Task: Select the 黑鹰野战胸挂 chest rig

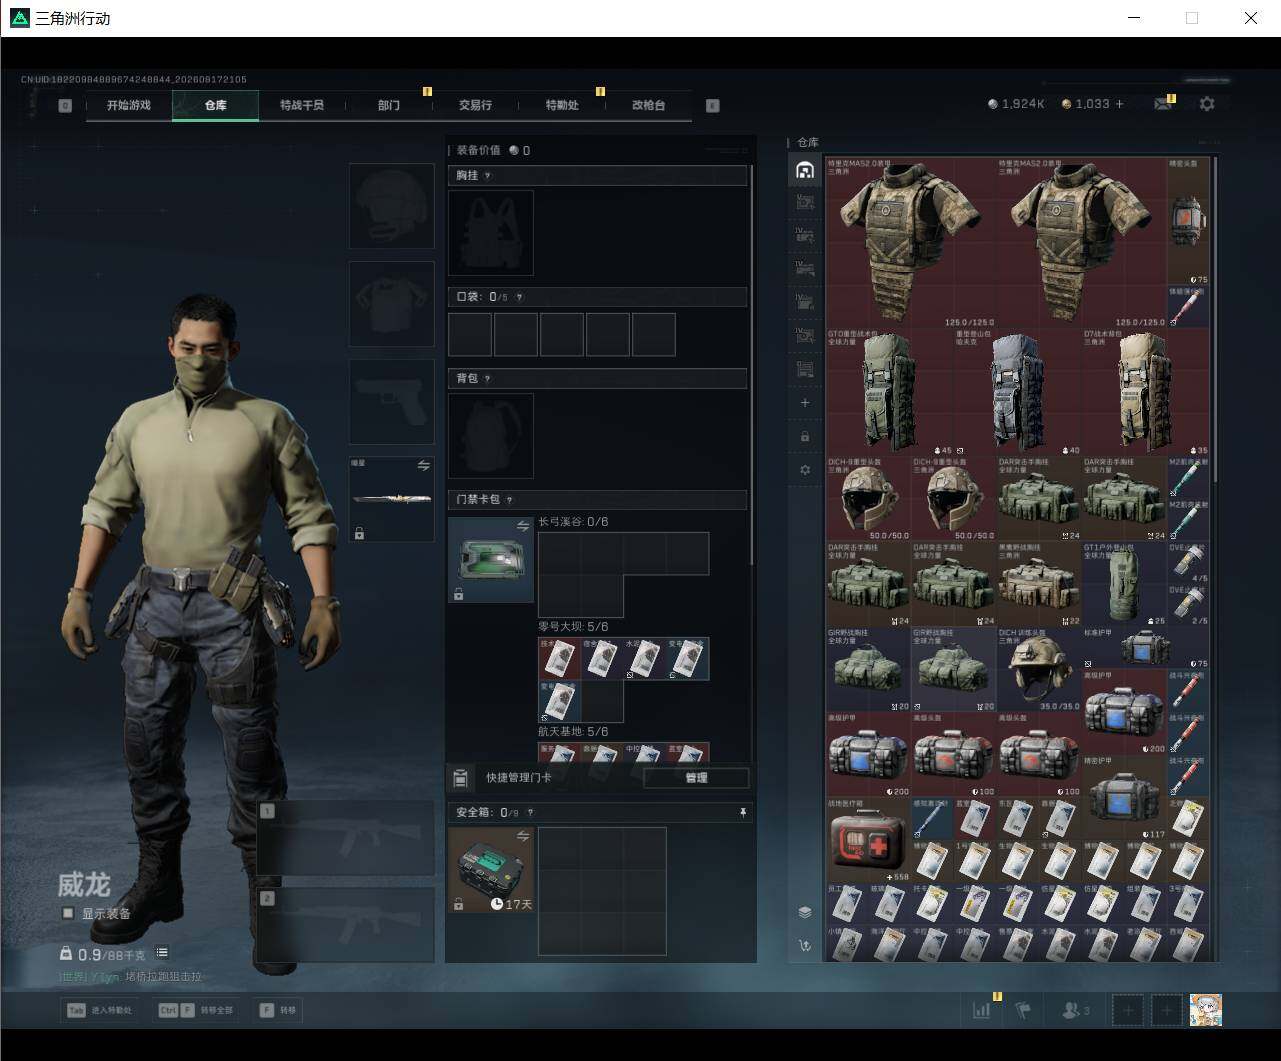Action: 1039,584
